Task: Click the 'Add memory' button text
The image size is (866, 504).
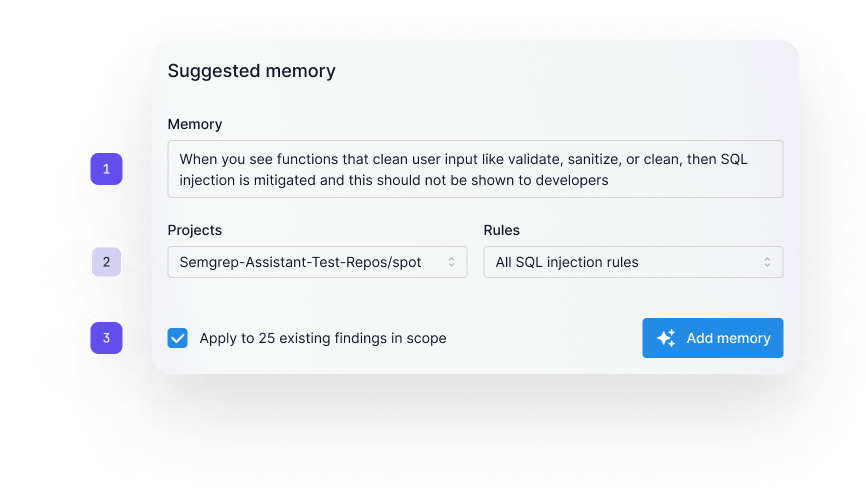Action: (x=728, y=338)
